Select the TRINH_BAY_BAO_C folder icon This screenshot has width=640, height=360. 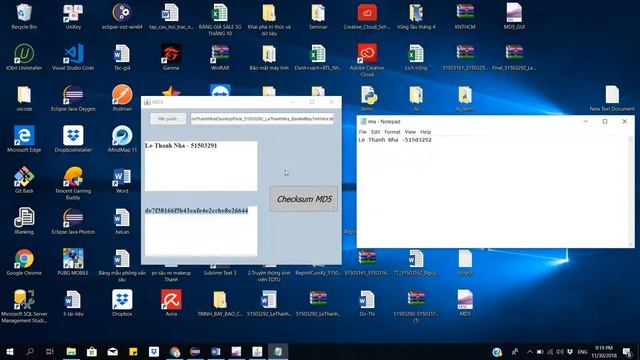click(x=220, y=303)
